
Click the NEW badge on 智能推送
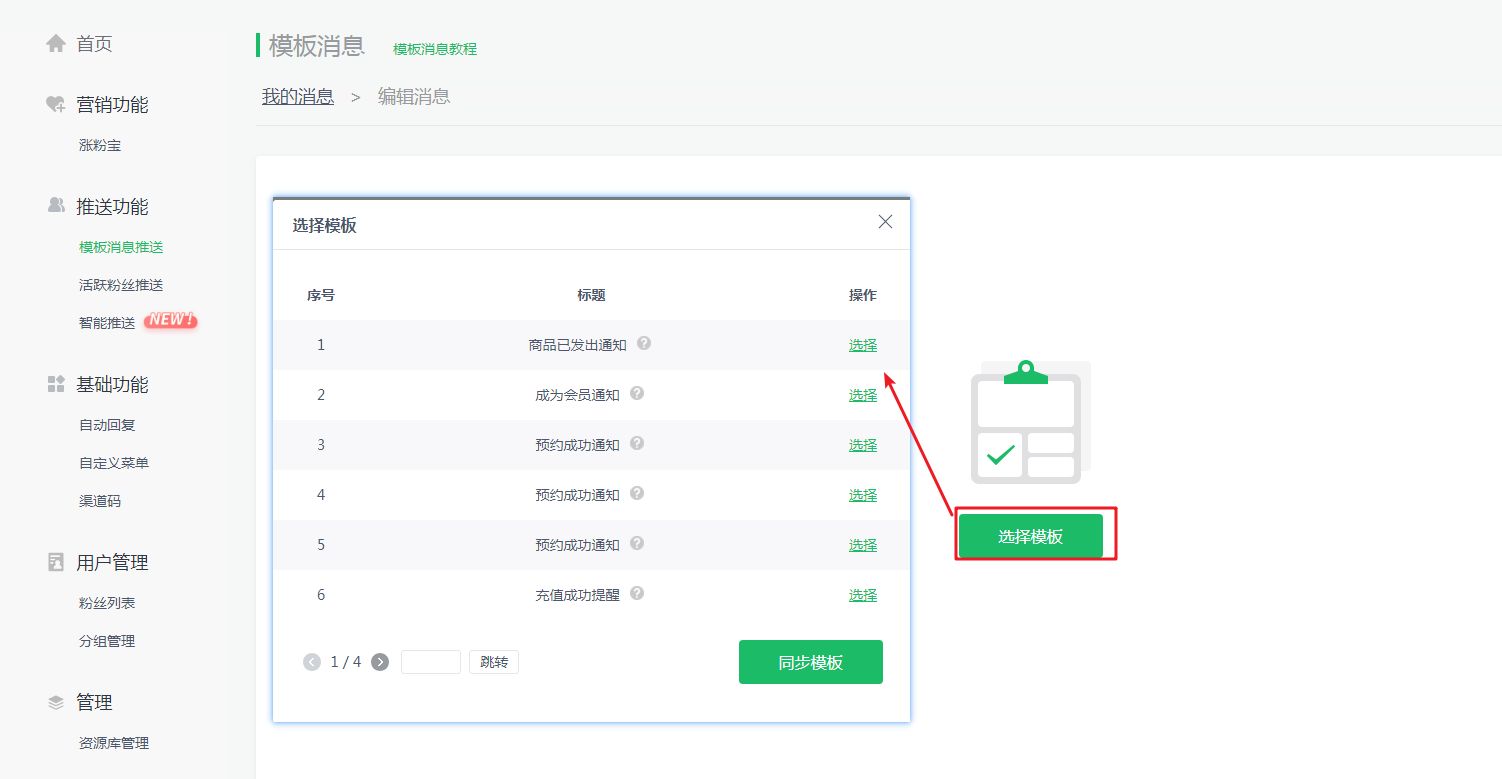point(171,320)
